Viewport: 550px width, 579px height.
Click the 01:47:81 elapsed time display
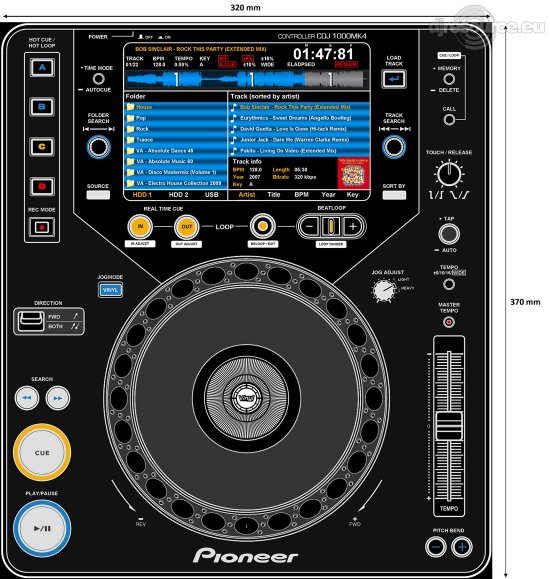click(x=323, y=54)
